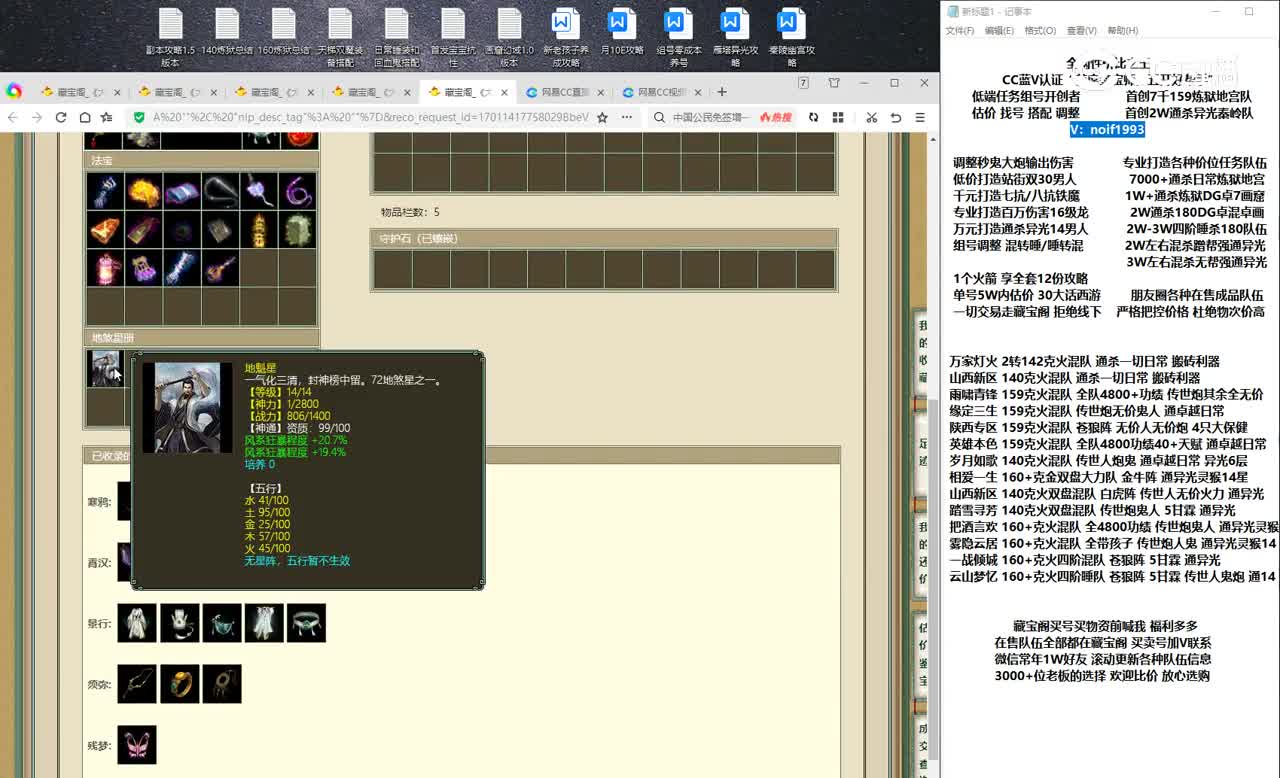Click the white skirt cloak in 景行 row
The width and height of the screenshot is (1280, 778).
click(264, 623)
